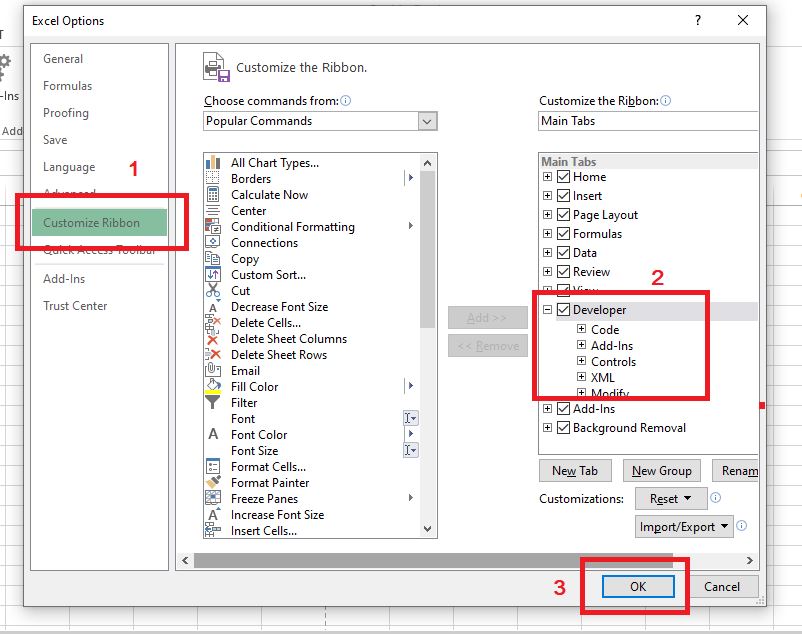Click the Cancel button
802x634 pixels.
pos(722,586)
